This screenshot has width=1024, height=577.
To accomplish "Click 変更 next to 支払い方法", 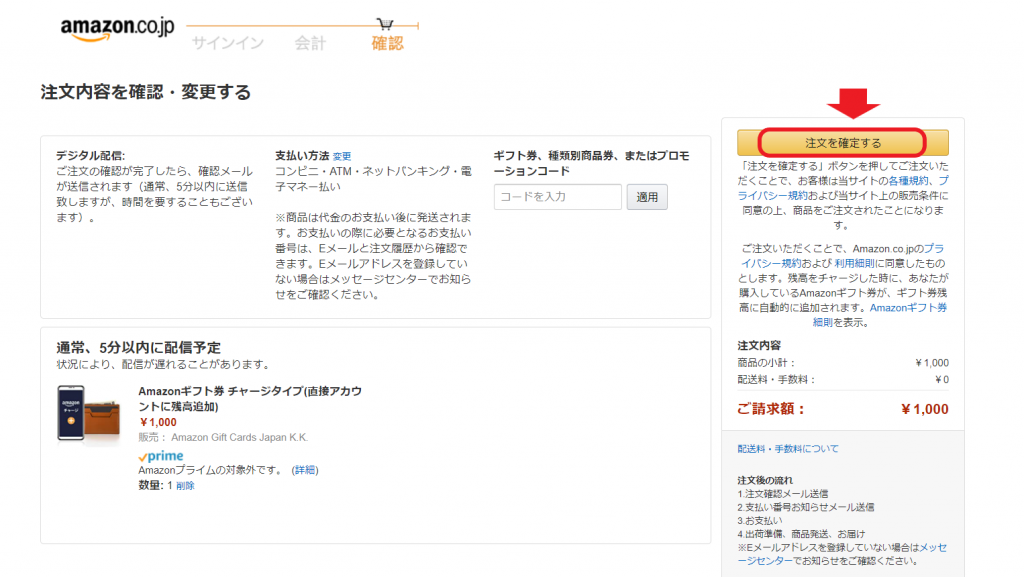I will click(x=342, y=157).
